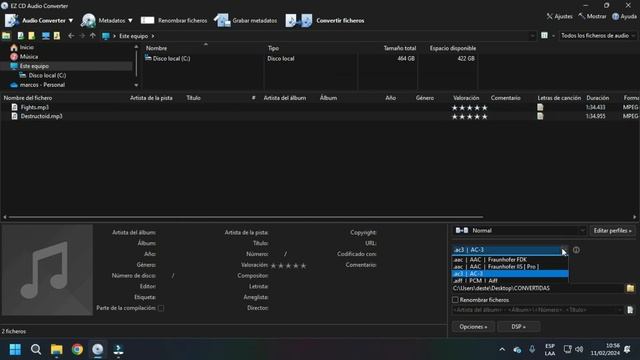Choose .aac AAC Fraunhofer FDK format
This screenshot has height=360, width=640.
tap(510, 260)
